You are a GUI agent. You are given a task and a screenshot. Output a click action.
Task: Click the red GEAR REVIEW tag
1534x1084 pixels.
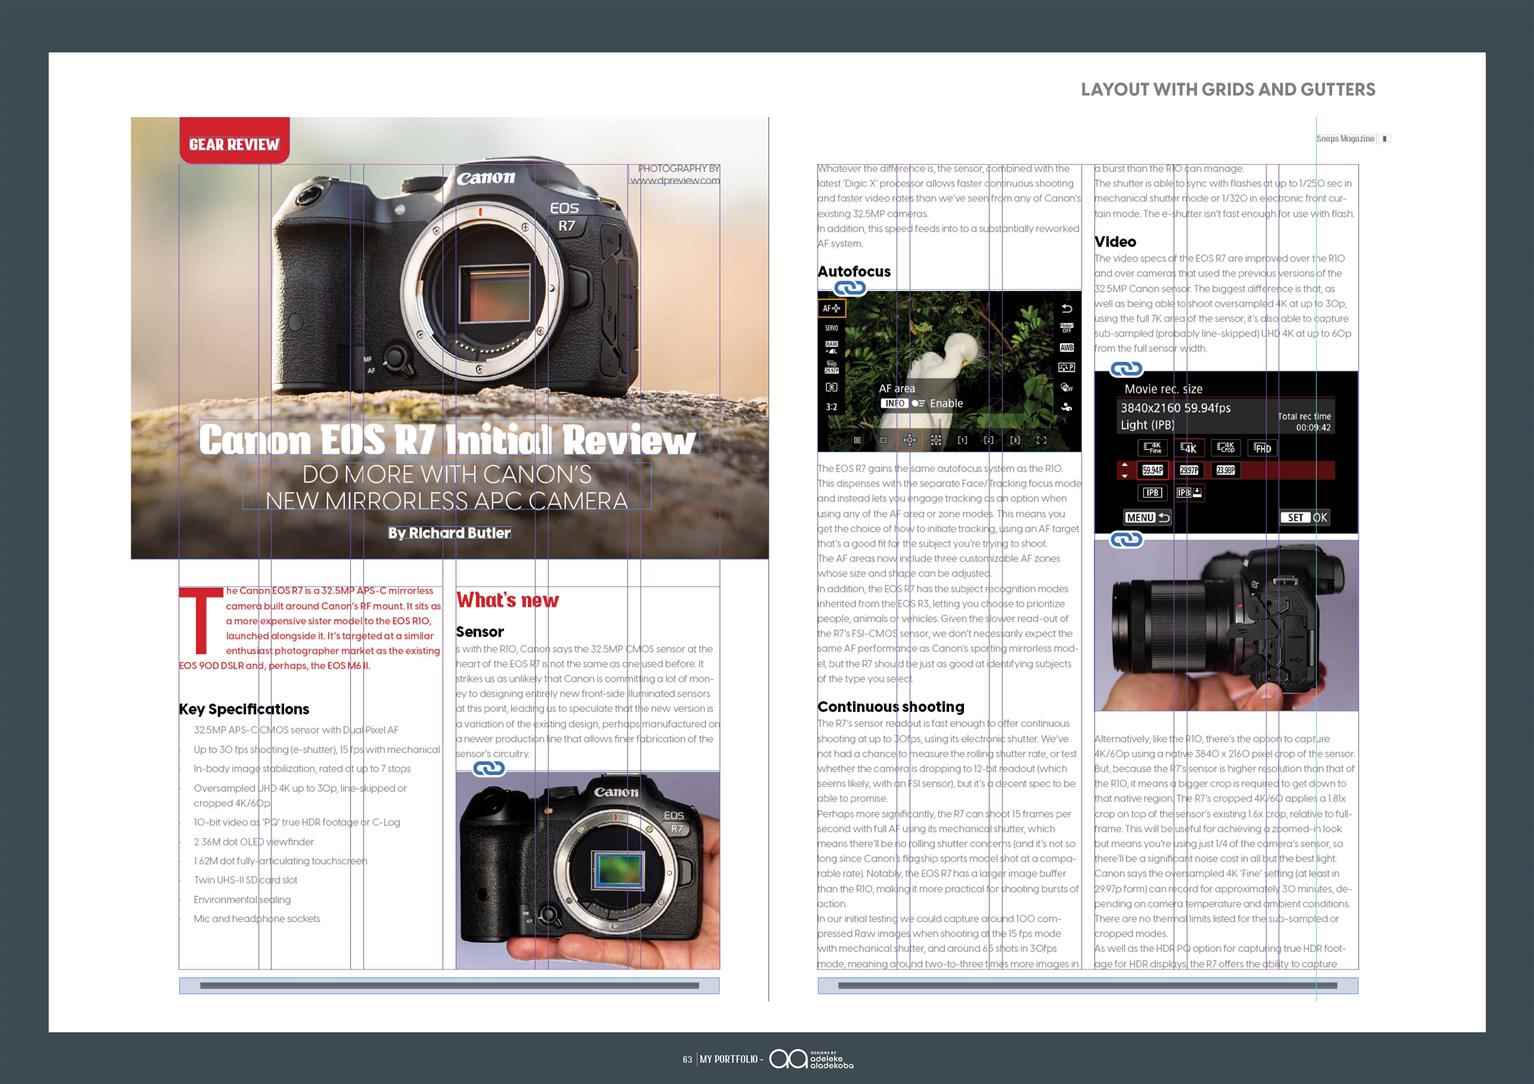coord(234,141)
